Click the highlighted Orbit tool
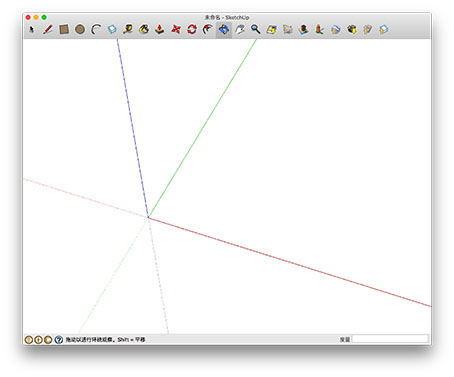Viewport: 454px width, 377px height. point(224,30)
